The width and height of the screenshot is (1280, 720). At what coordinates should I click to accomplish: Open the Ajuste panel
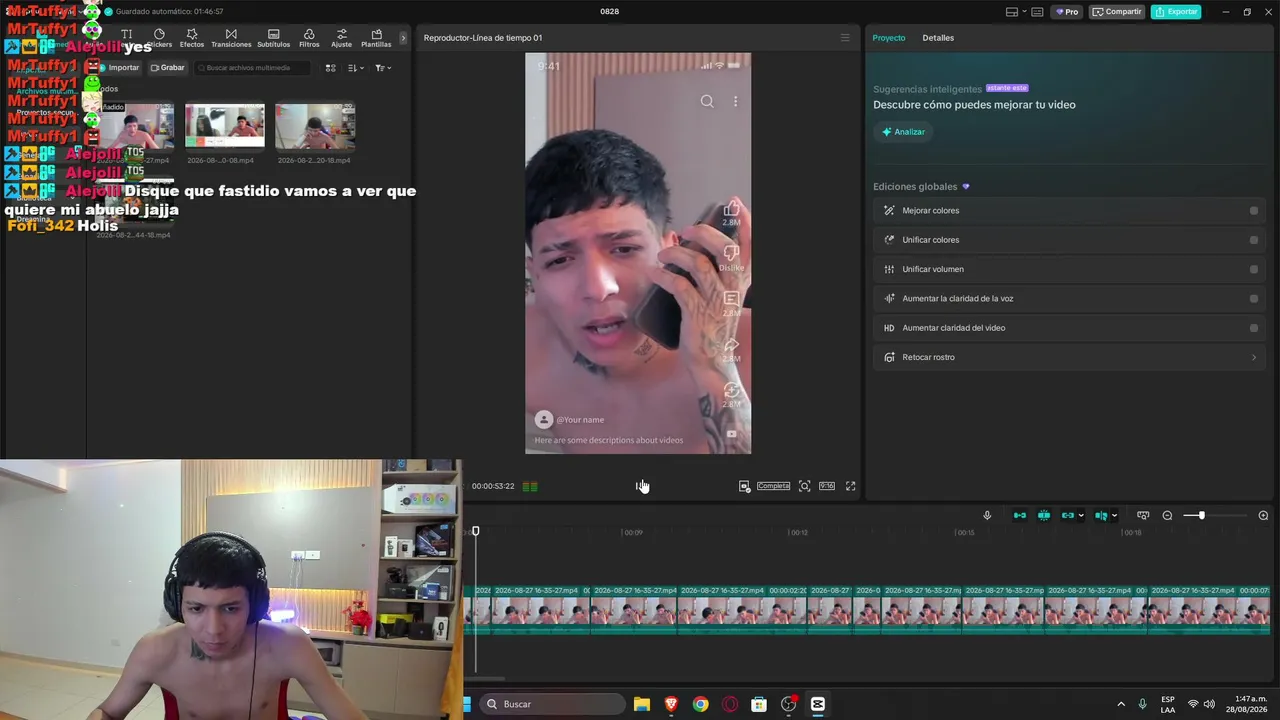[341, 38]
